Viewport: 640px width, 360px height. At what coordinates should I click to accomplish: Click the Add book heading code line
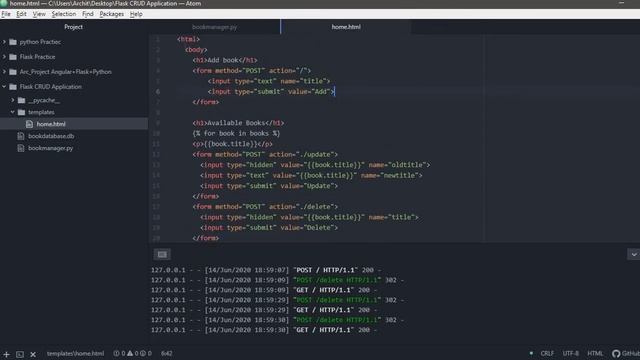[225, 60]
